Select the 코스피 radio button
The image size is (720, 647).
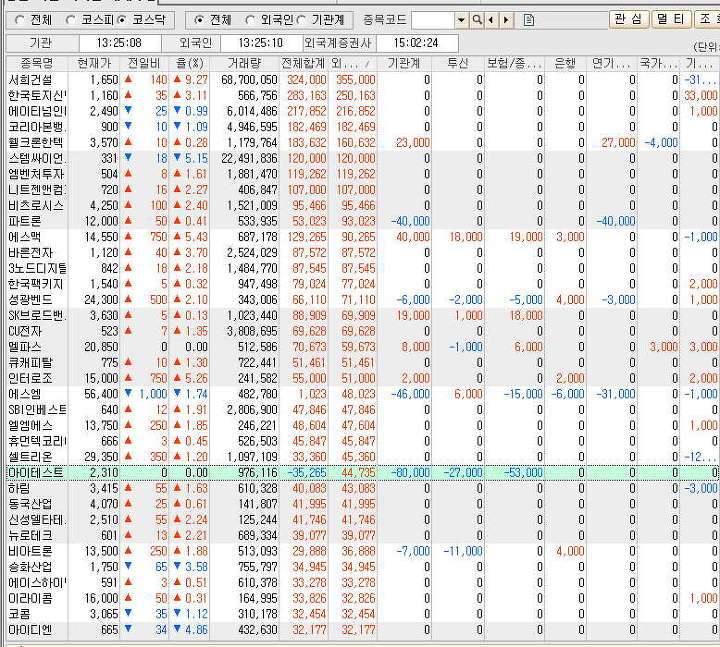coord(71,20)
